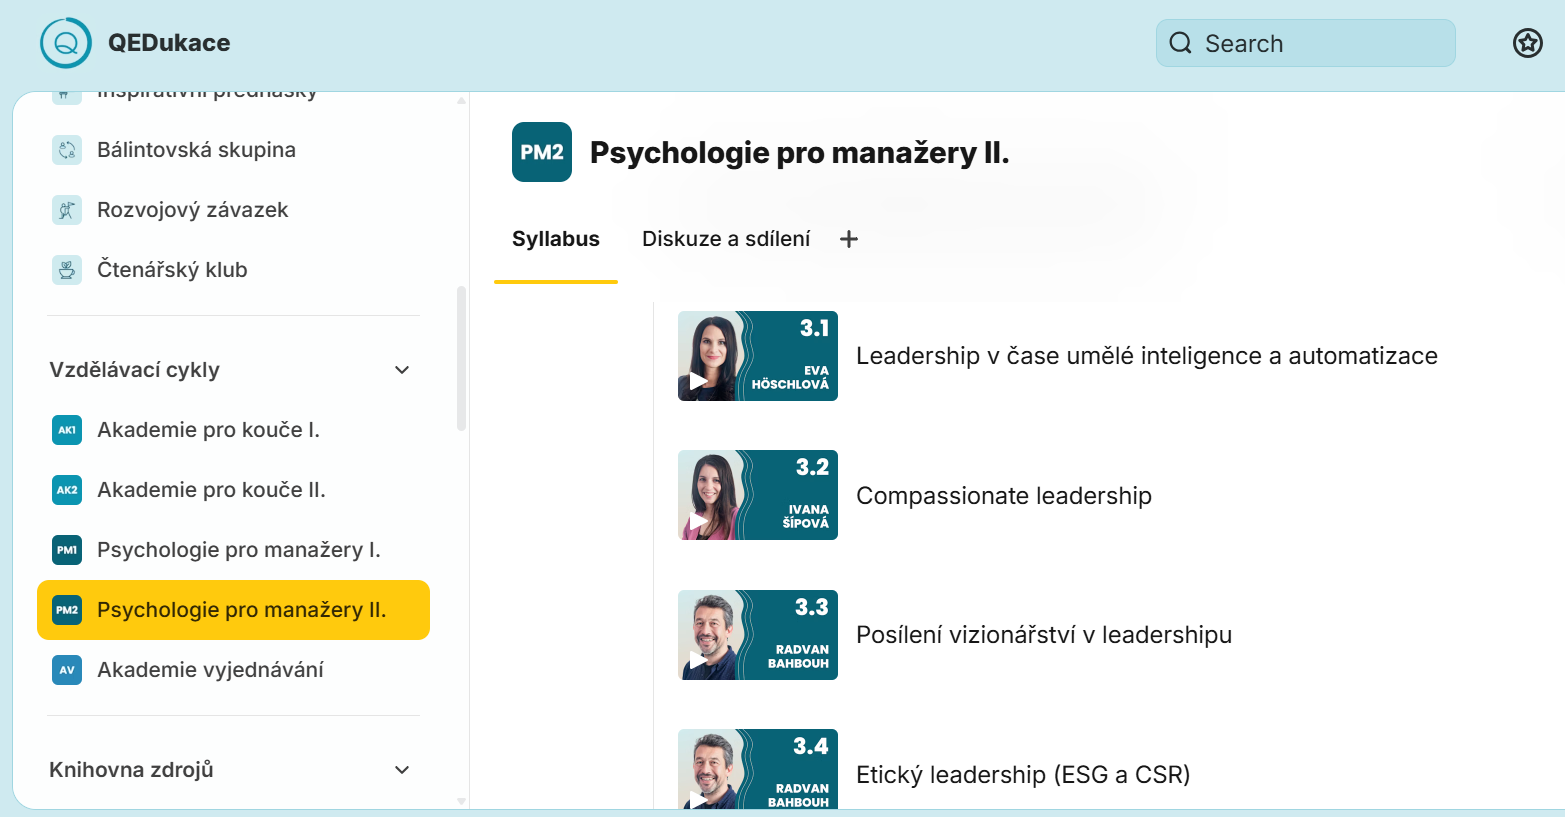Screen dimensions: 1565x817
Task: Select the Syllabus tab
Action: coord(556,238)
